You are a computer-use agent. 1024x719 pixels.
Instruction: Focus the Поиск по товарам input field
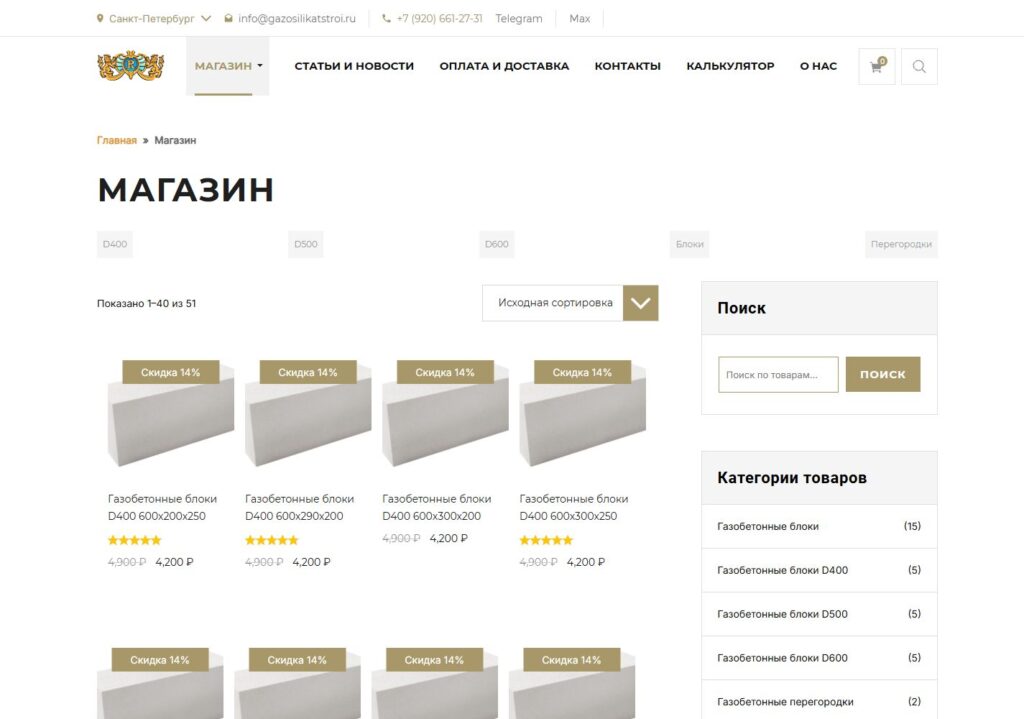778,374
